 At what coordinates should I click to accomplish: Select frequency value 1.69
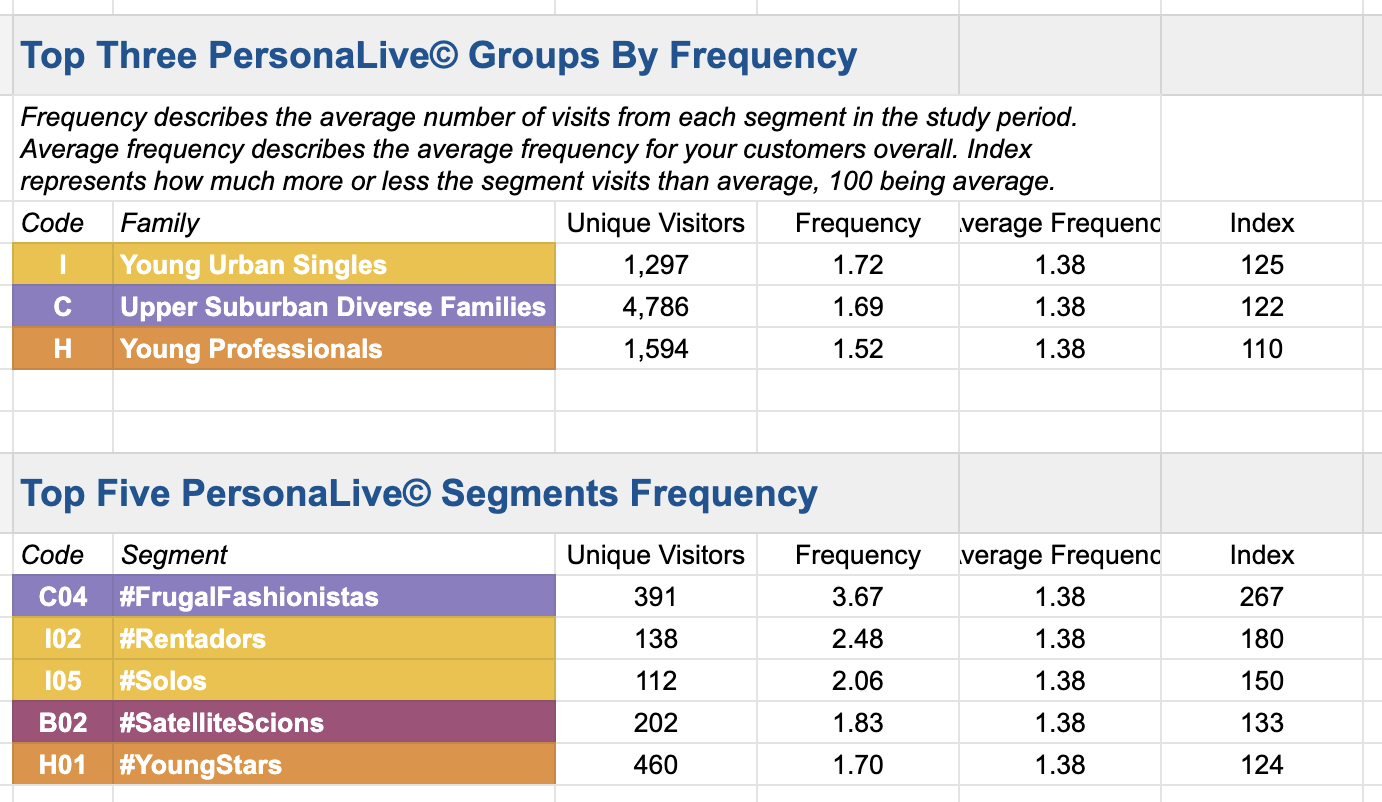coord(858,307)
